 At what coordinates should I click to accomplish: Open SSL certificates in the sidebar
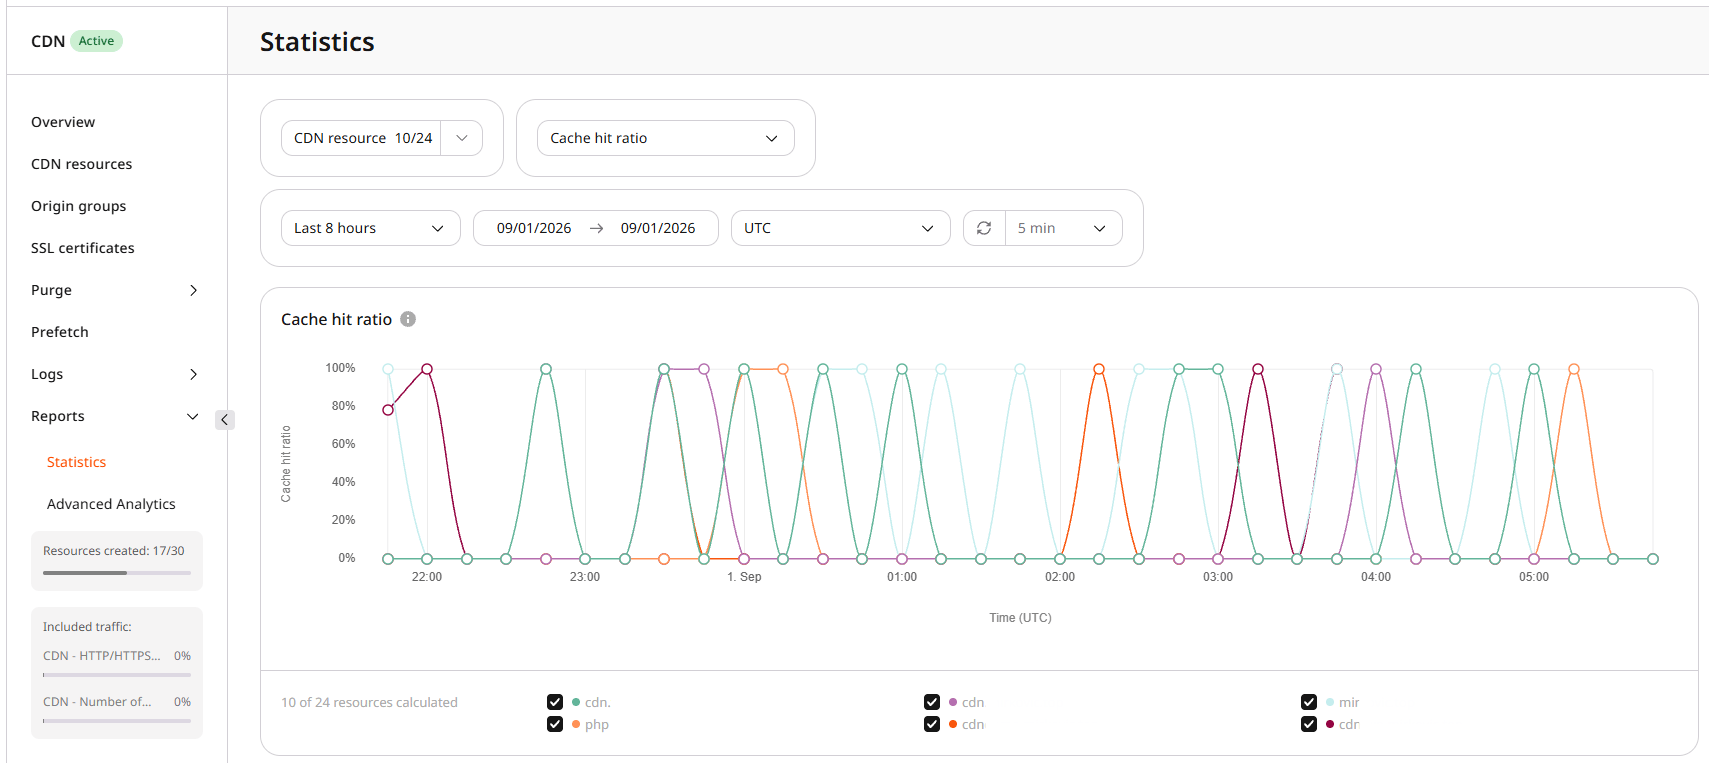[83, 248]
